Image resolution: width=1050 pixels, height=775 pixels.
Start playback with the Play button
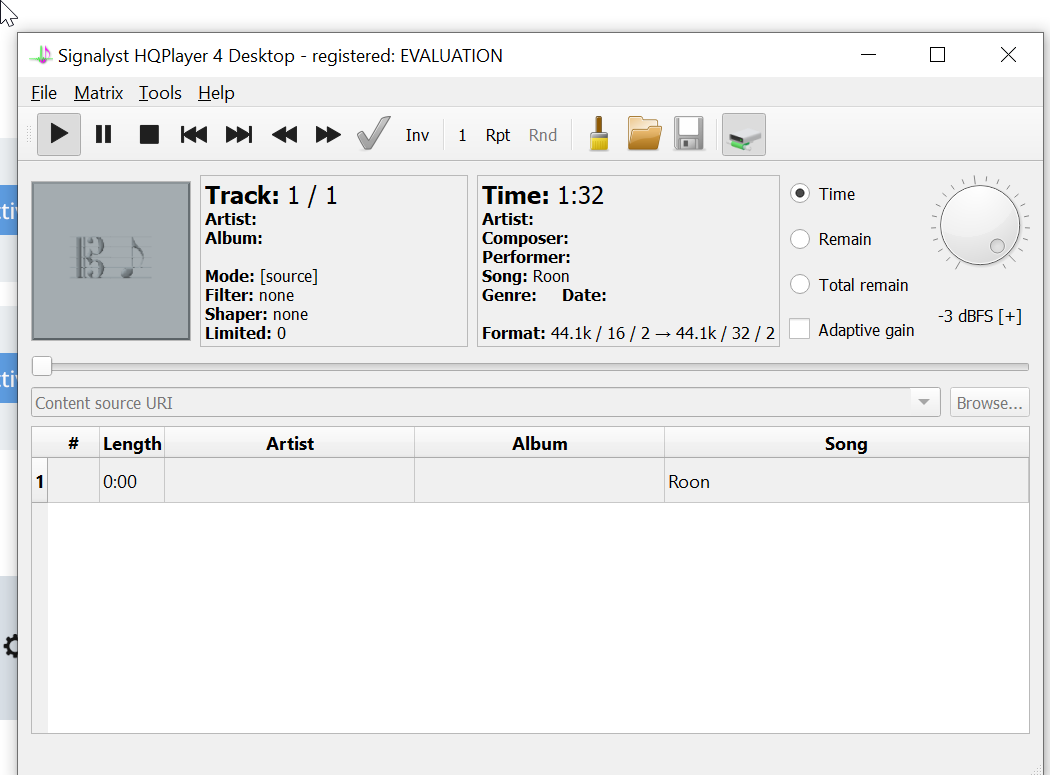tap(59, 135)
